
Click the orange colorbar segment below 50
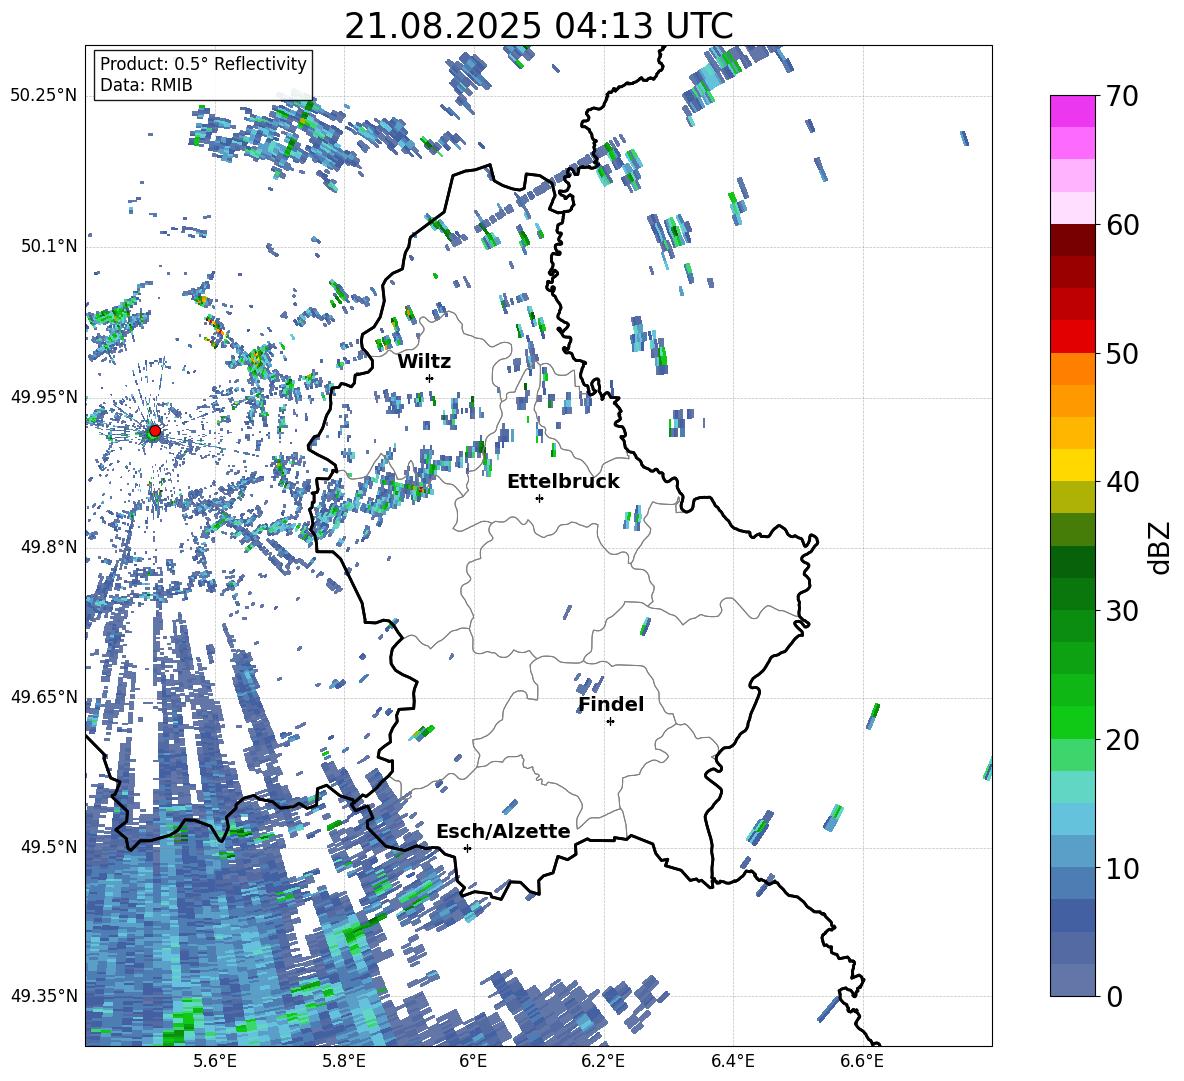point(1072,369)
